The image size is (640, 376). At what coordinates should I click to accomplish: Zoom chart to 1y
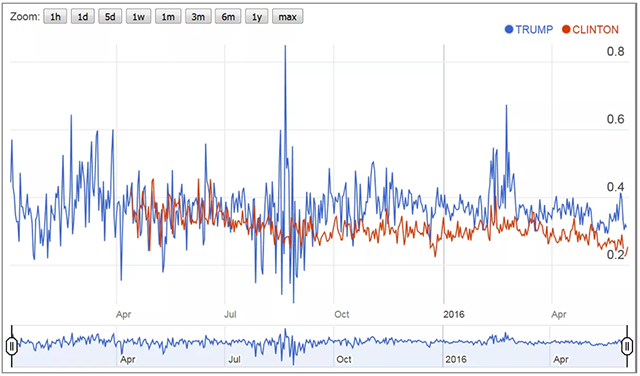[x=257, y=17]
